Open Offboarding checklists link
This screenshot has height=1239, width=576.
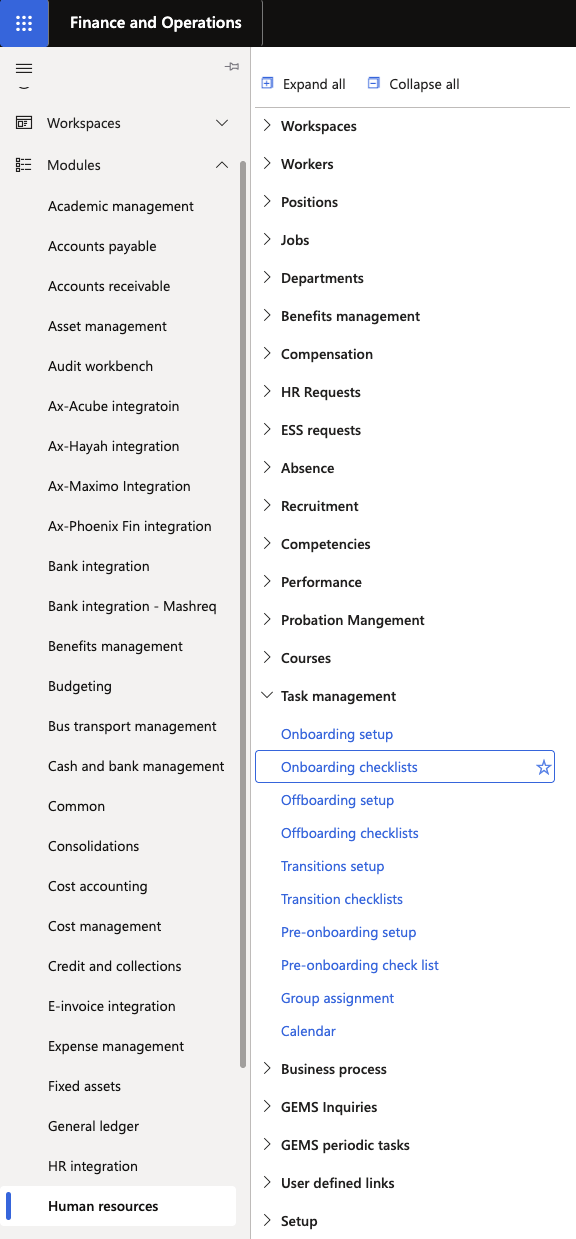(x=350, y=833)
